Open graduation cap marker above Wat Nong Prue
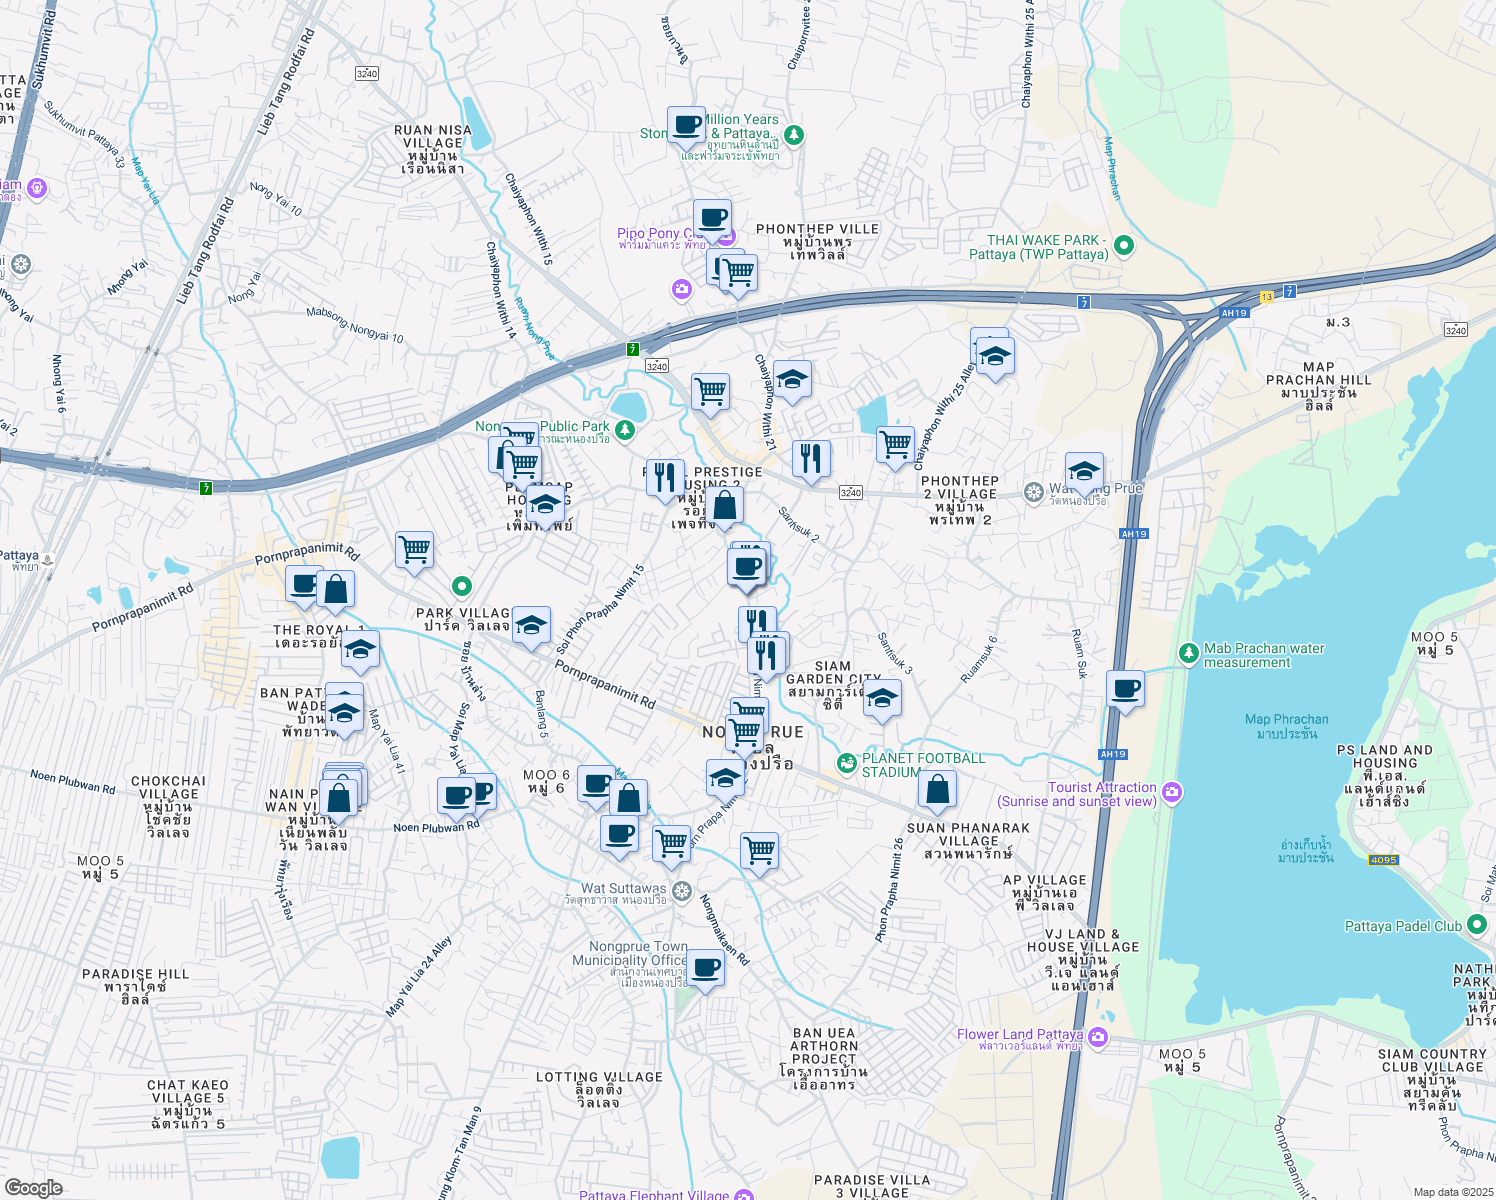The width and height of the screenshot is (1496, 1200). (1084, 472)
